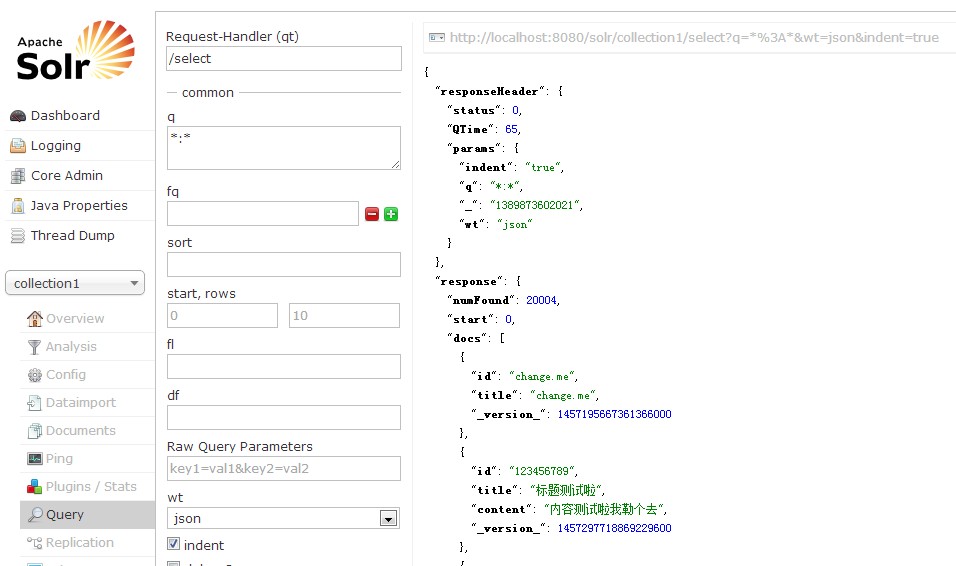
Task: Click the "1389873602021" parameter value
Action: click(x=534, y=205)
